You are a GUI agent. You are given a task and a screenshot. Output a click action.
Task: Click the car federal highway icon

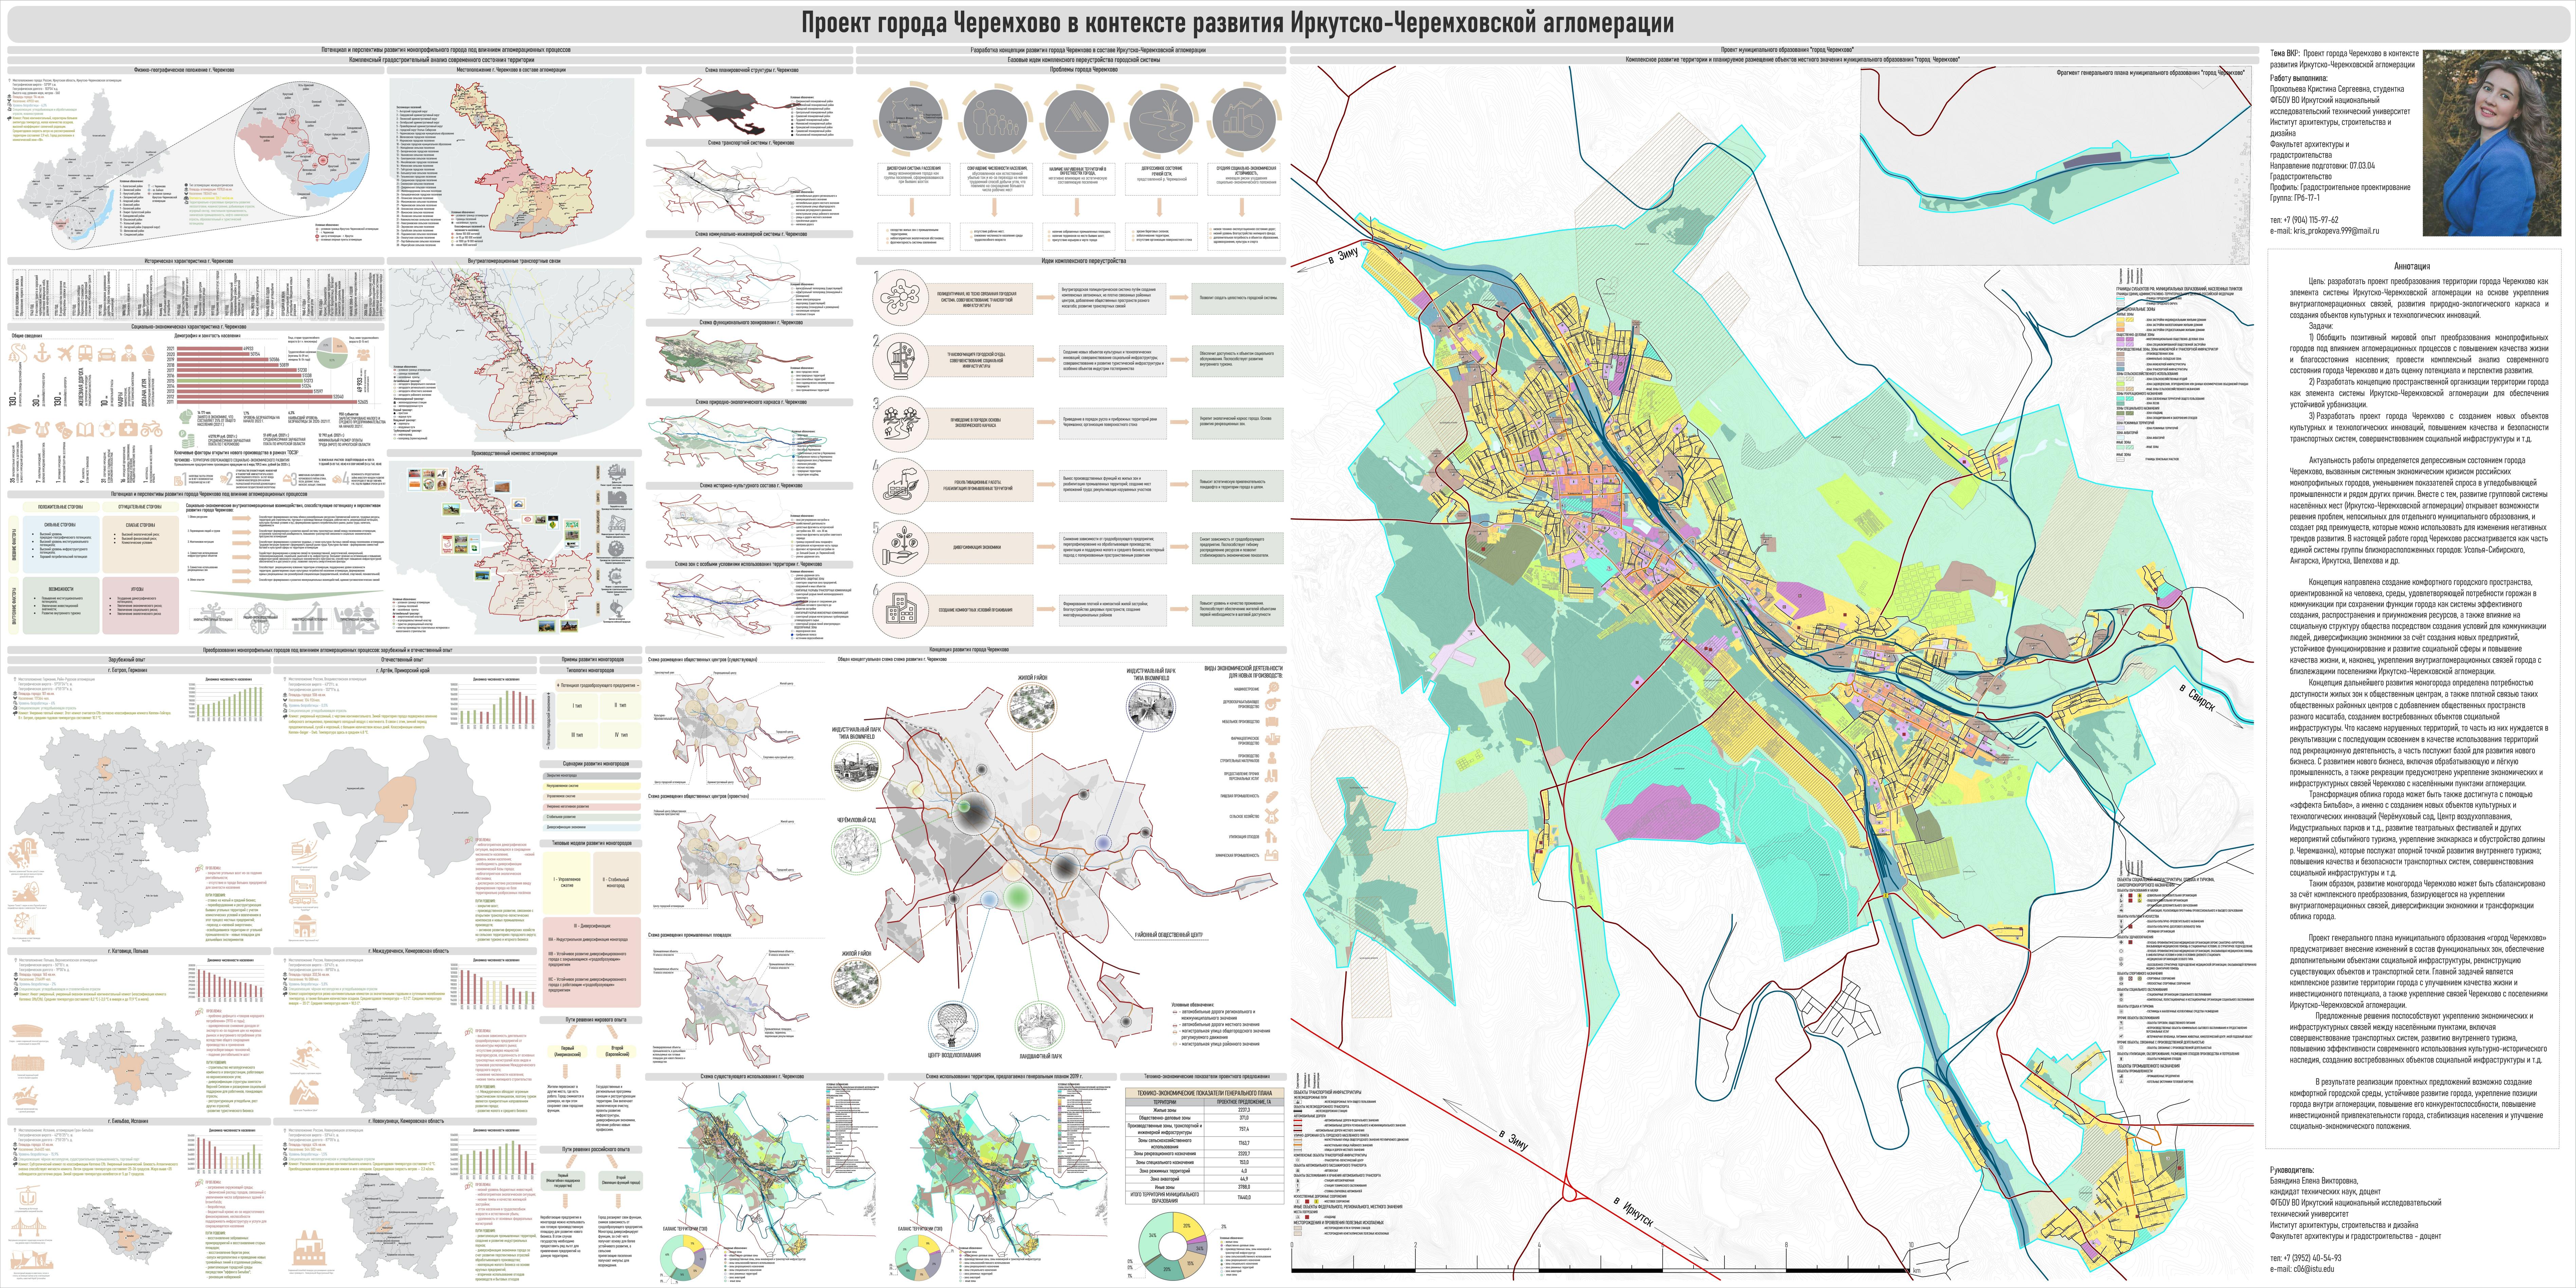(107, 355)
